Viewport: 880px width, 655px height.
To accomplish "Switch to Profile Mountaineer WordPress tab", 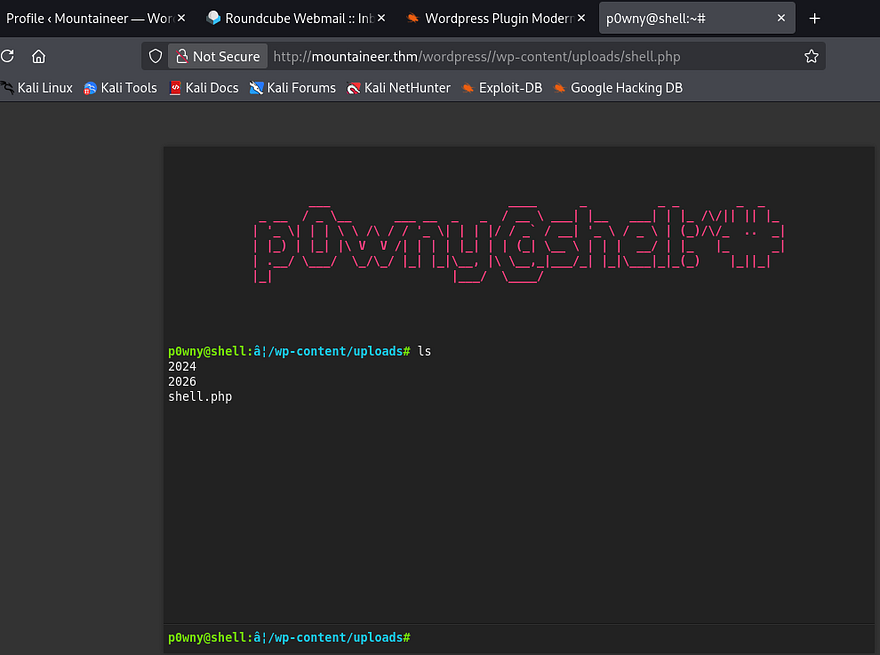I will (88, 18).
